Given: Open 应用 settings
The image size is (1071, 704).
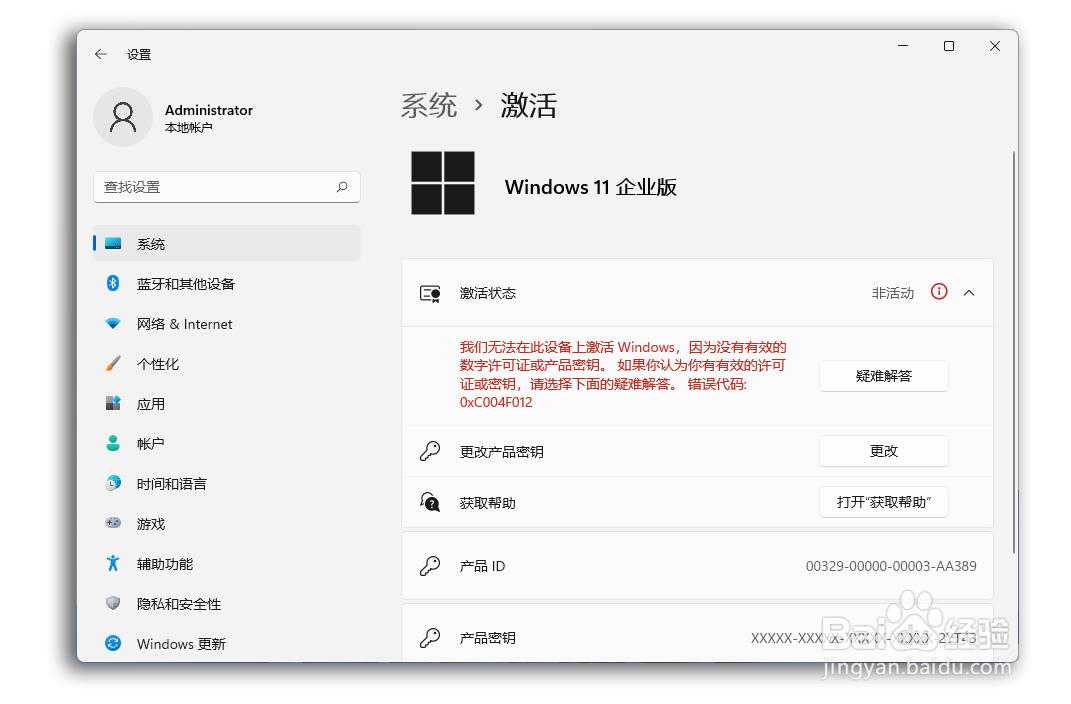Looking at the screenshot, I should 227,404.
